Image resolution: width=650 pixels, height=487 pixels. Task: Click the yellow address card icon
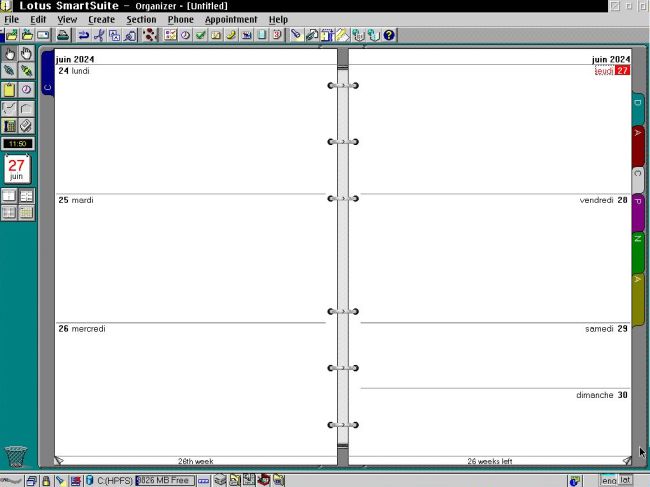[x=216, y=35]
